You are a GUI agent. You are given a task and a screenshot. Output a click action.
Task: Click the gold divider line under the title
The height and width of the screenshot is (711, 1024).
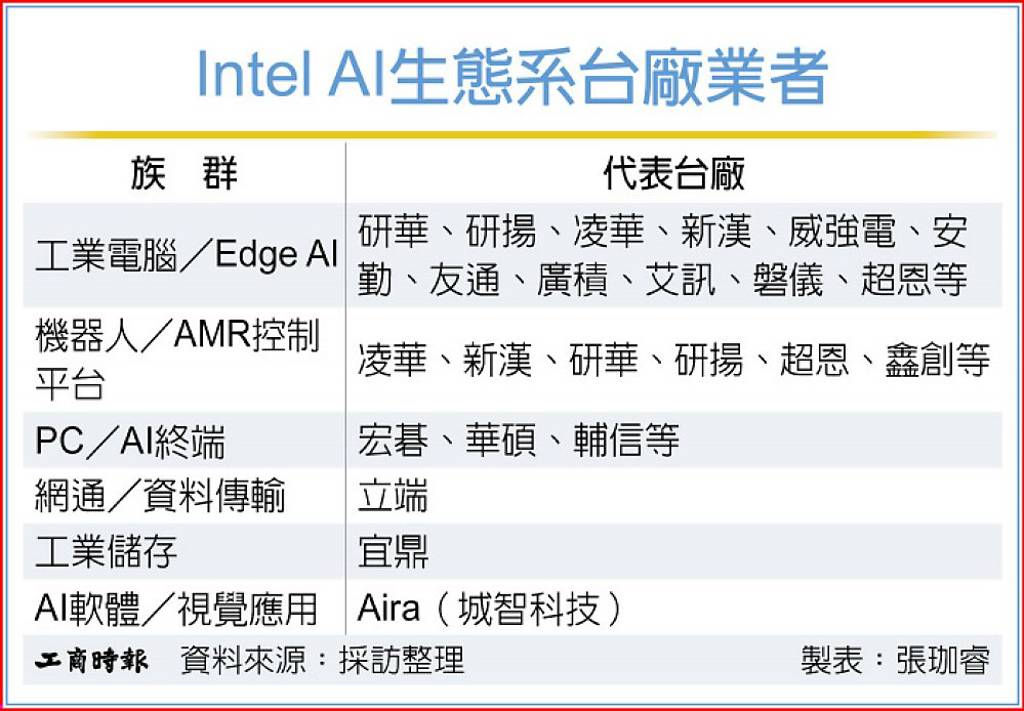point(512,135)
